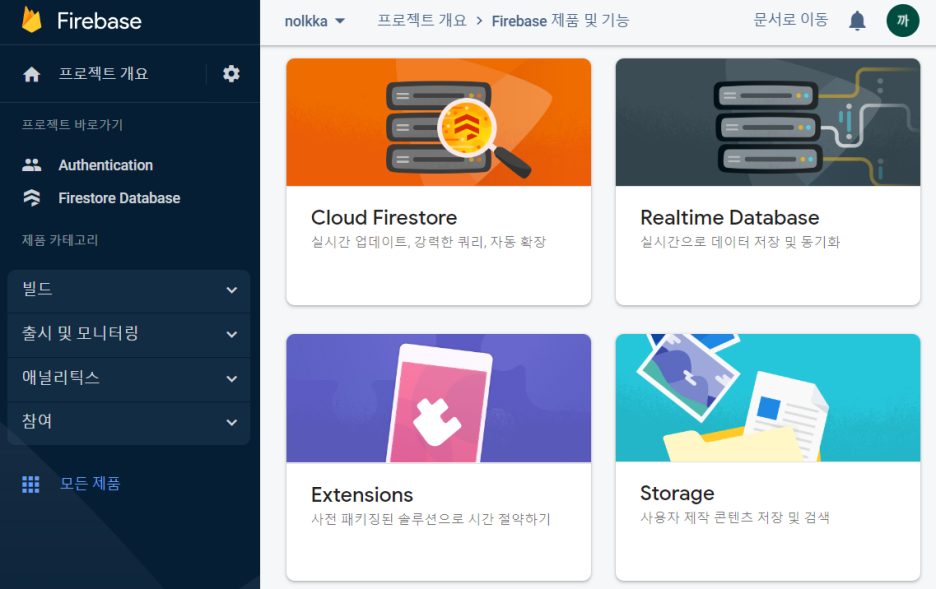
Task: Open the 모든 제품 link
Action: coord(90,483)
